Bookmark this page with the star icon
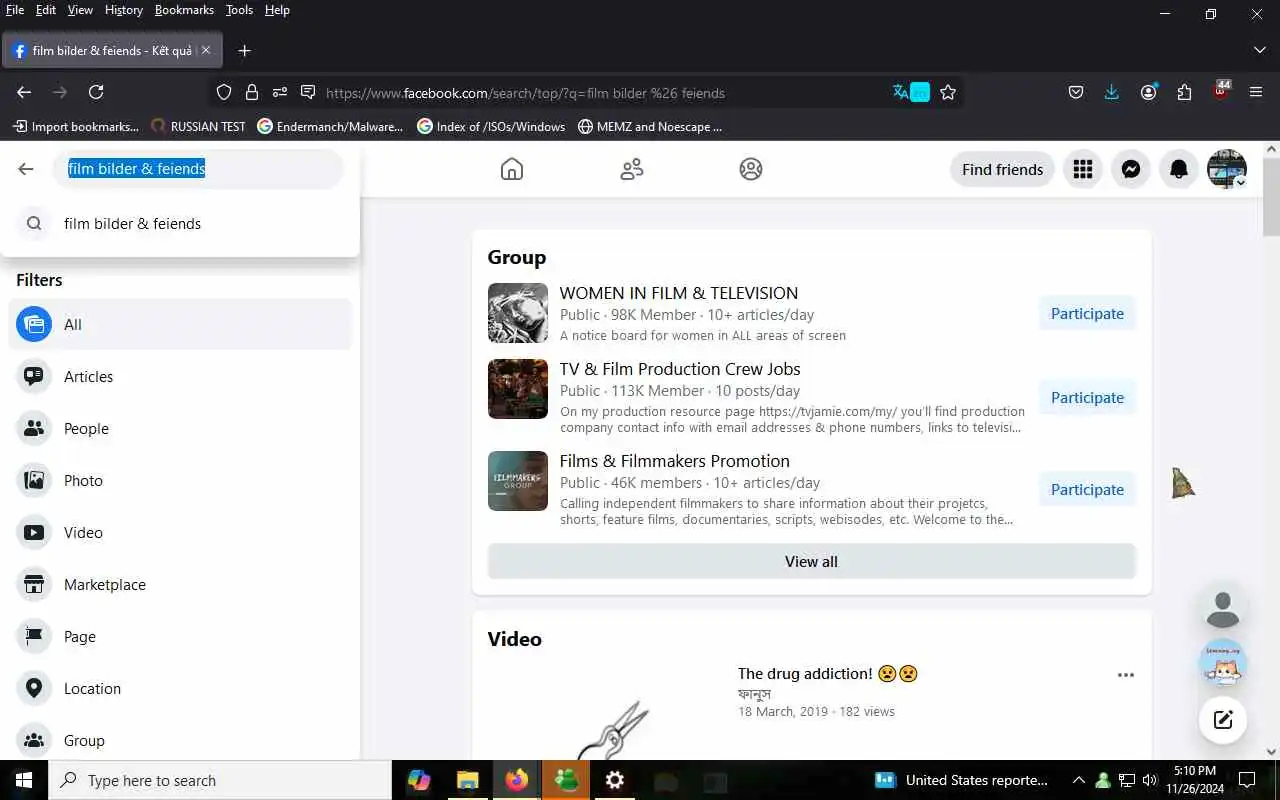The height and width of the screenshot is (800, 1280). pyautogui.click(x=948, y=92)
